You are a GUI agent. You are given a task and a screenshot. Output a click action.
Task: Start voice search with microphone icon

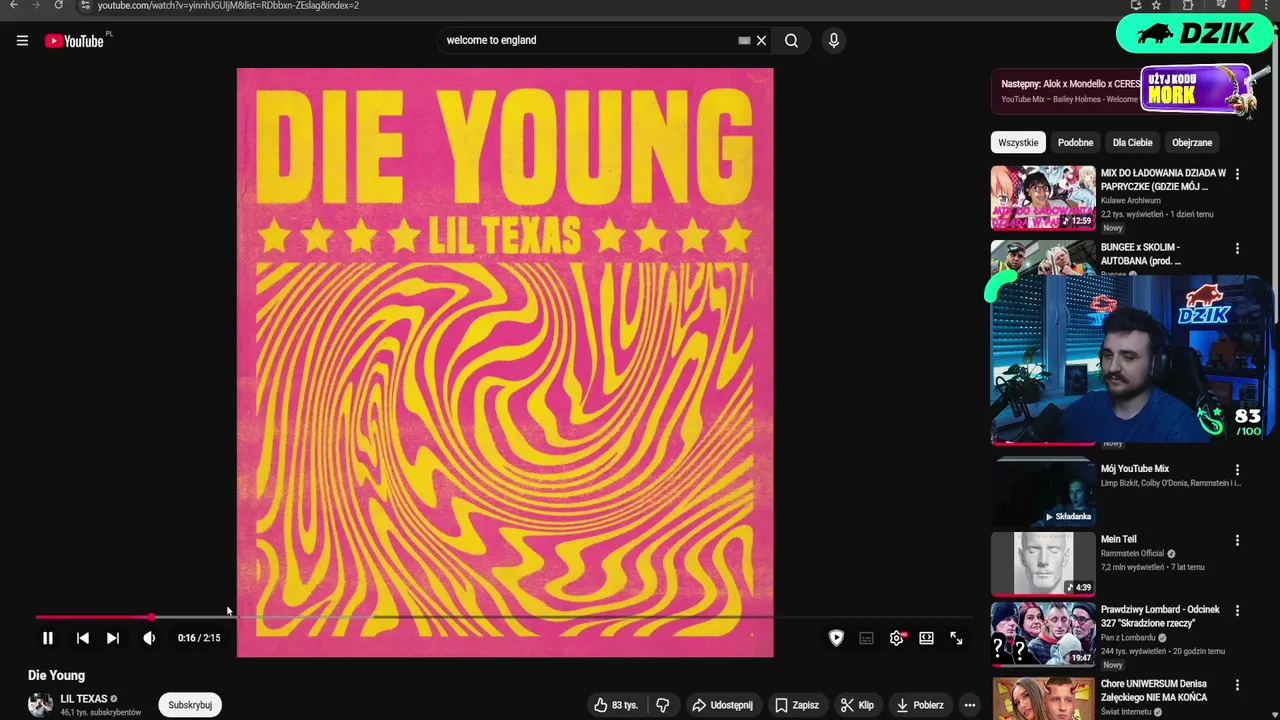[x=833, y=41]
